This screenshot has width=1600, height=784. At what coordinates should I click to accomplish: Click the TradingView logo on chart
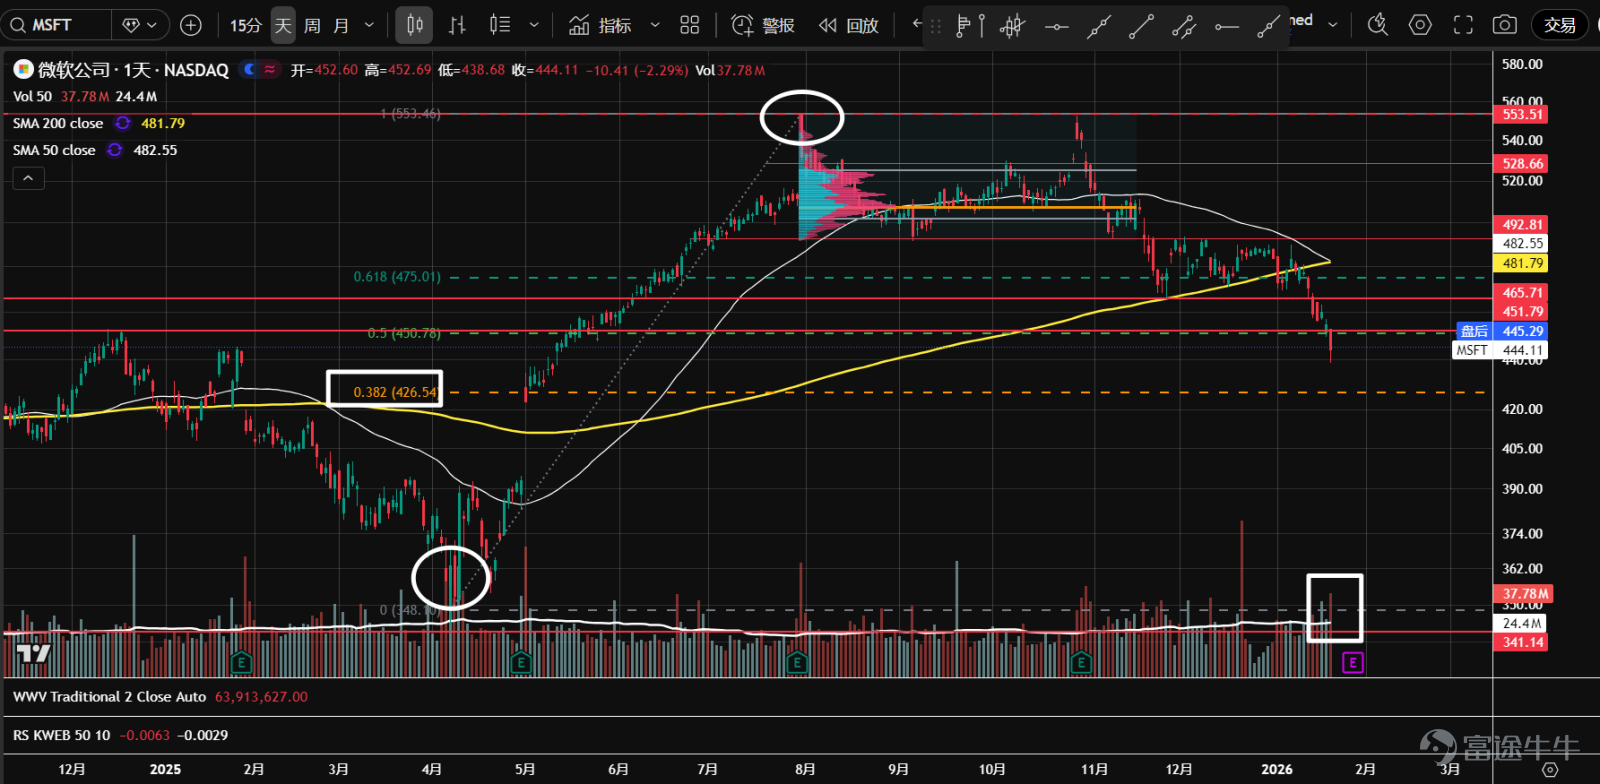[33, 654]
